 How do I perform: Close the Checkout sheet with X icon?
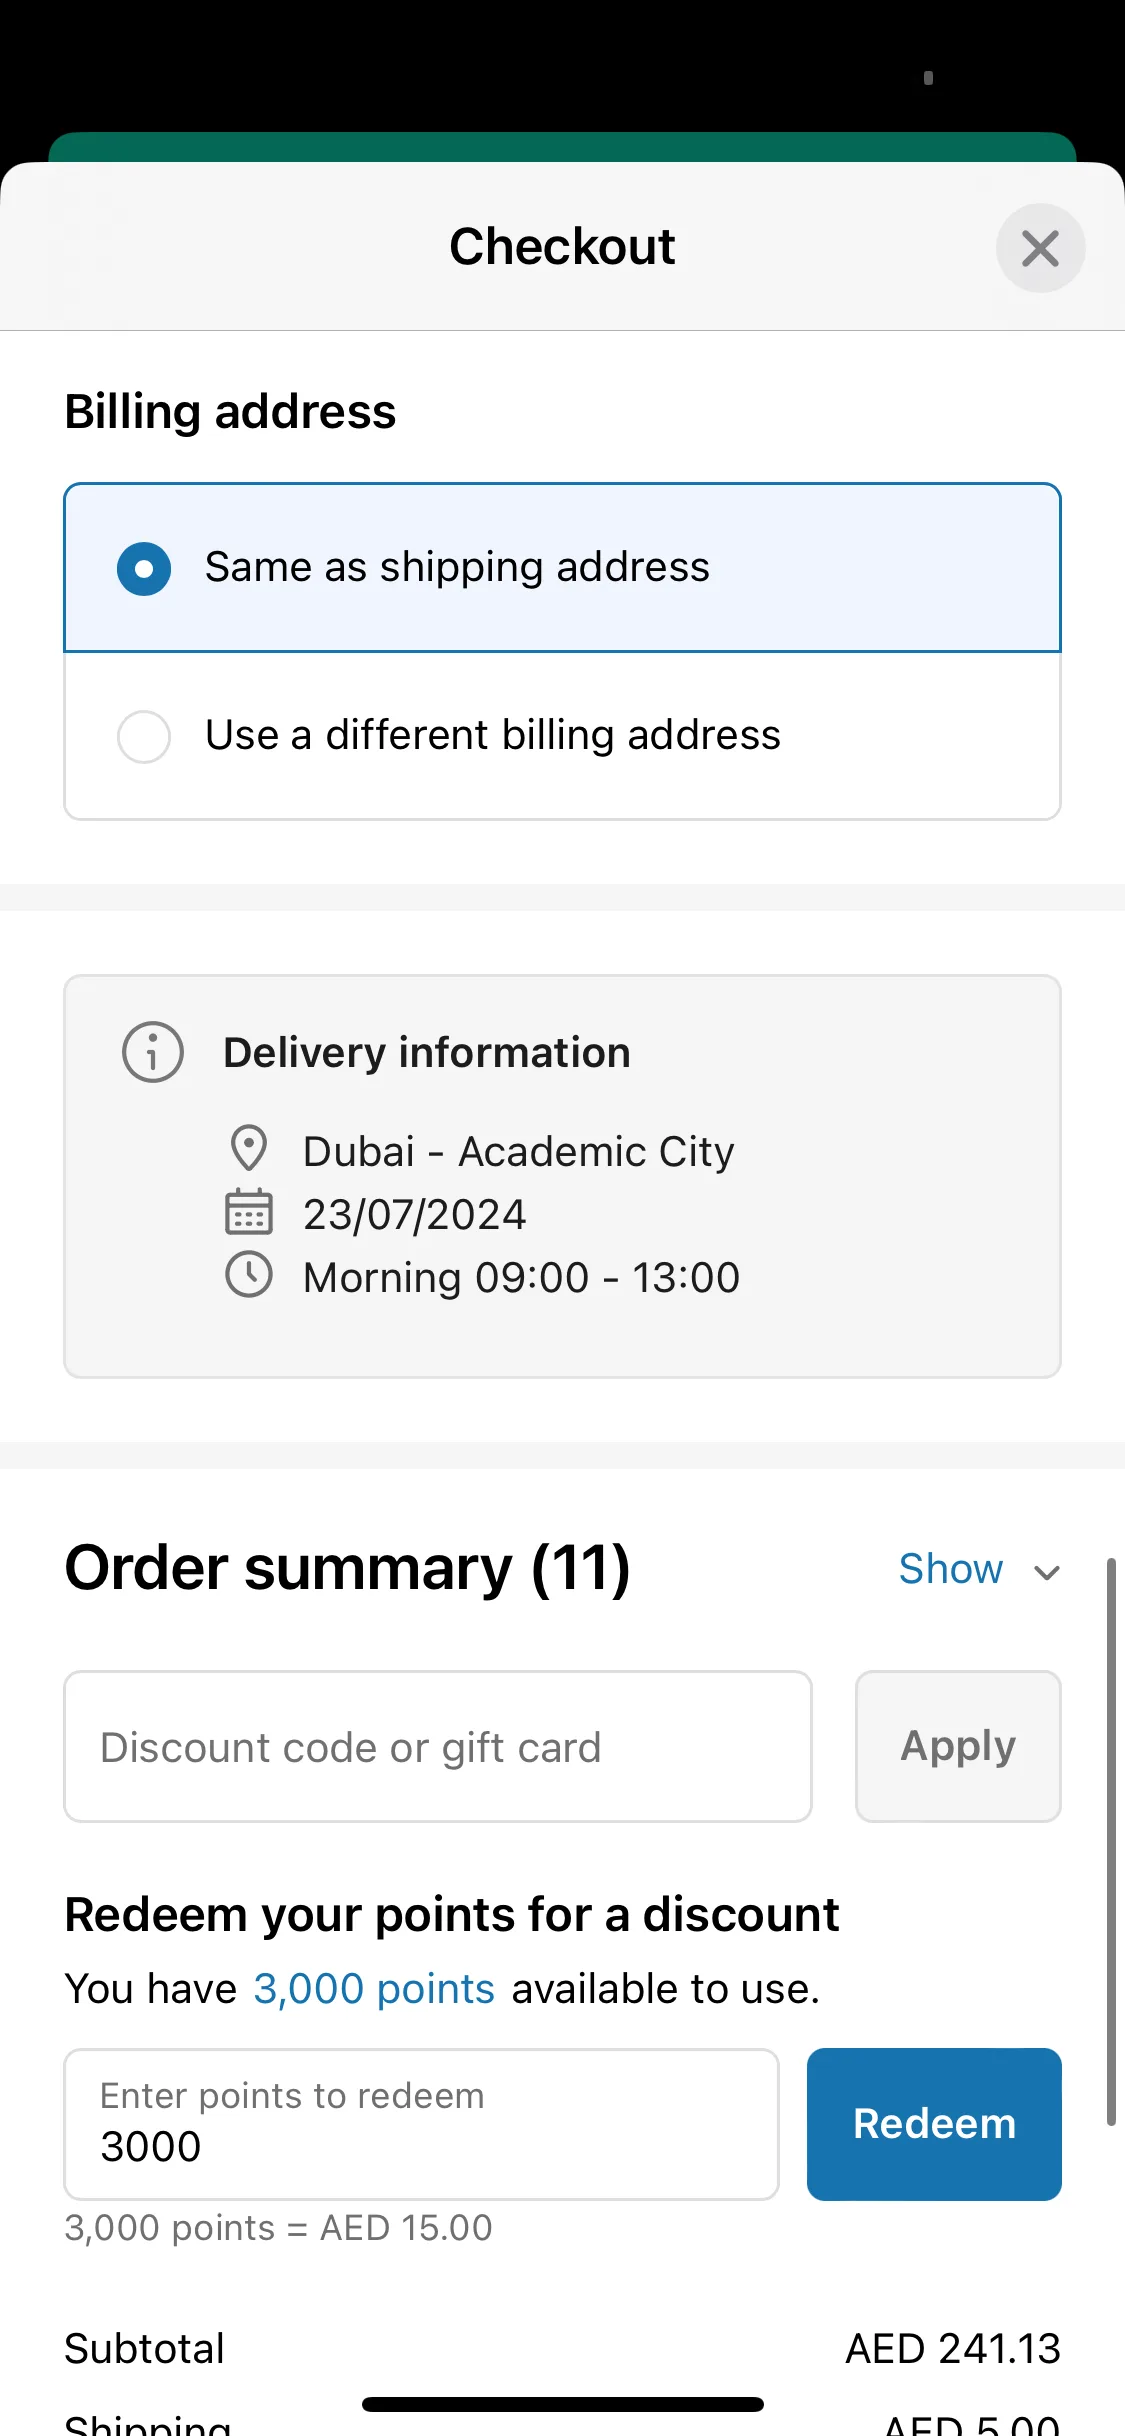(x=1040, y=248)
